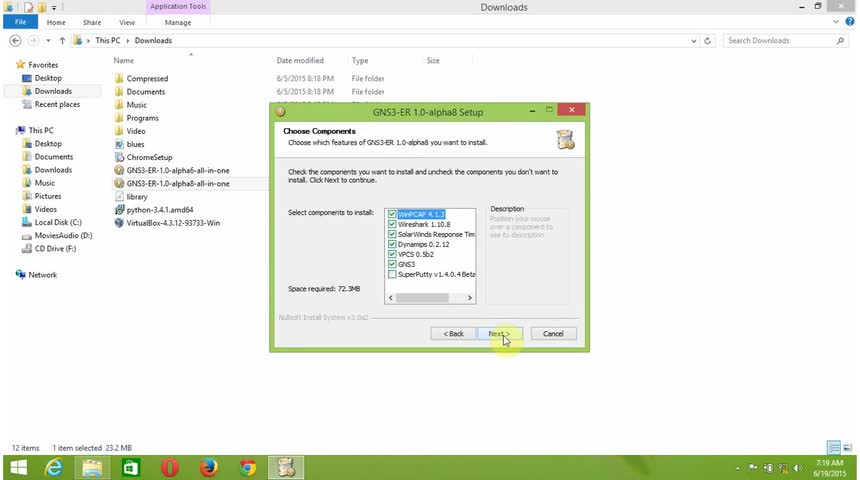860x480 pixels.
Task: Enable SuperPutty v1.4.0.4 Beta component
Action: pos(392,274)
